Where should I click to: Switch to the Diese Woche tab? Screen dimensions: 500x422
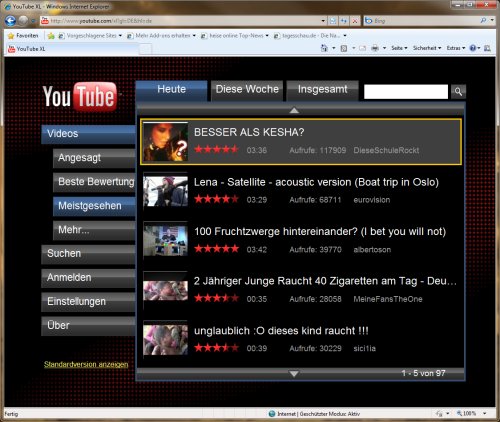247,90
